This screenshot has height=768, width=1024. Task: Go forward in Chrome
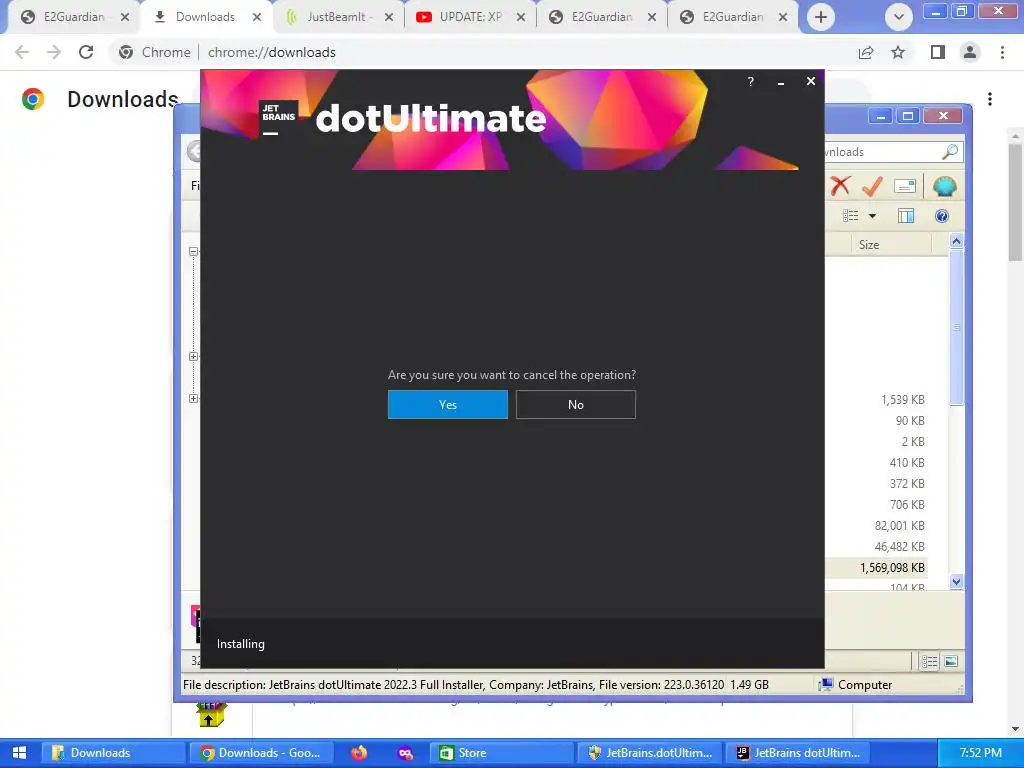[x=54, y=52]
